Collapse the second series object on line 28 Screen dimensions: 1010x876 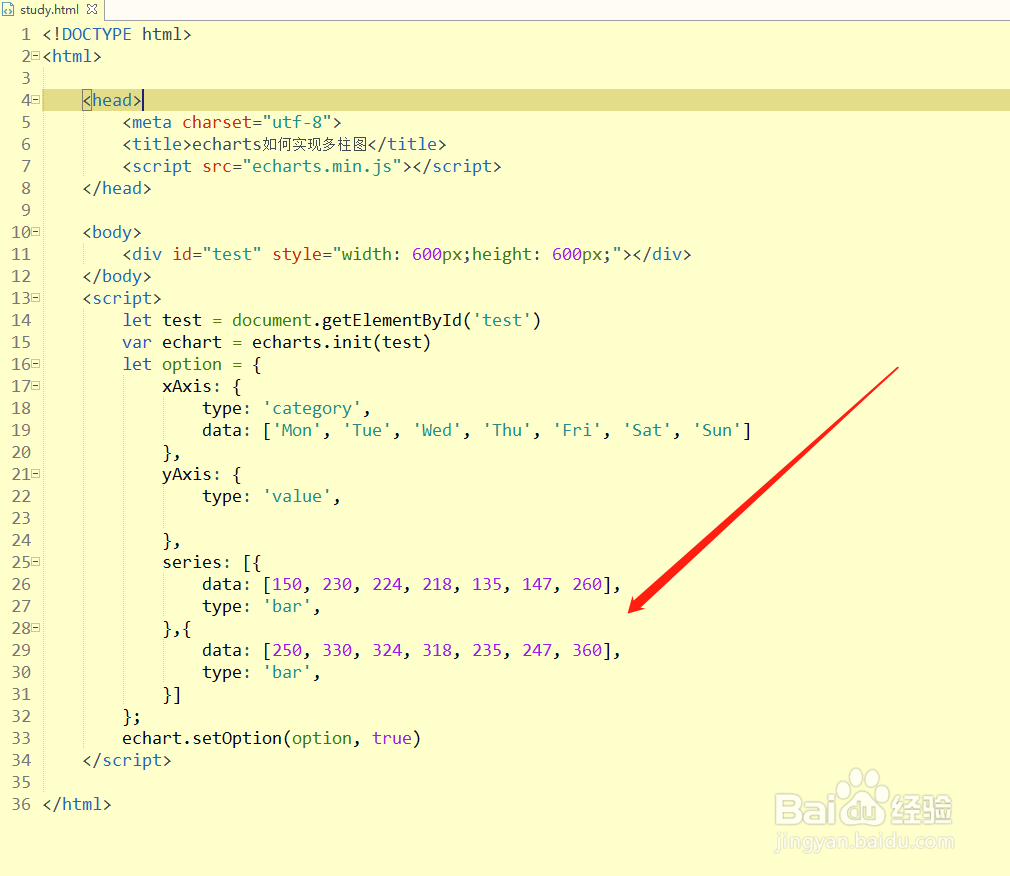(35, 628)
